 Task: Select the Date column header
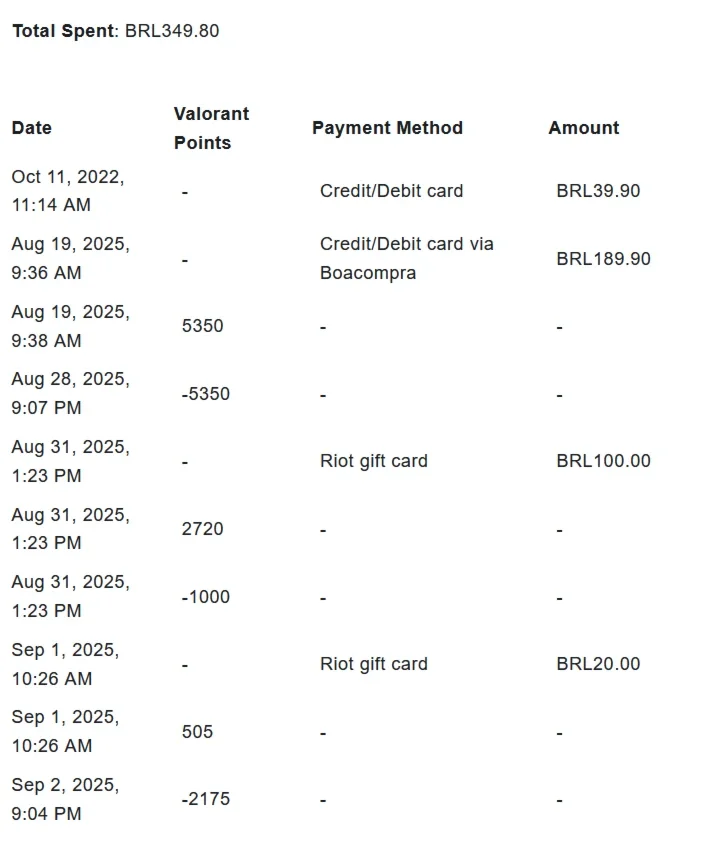[x=32, y=128]
